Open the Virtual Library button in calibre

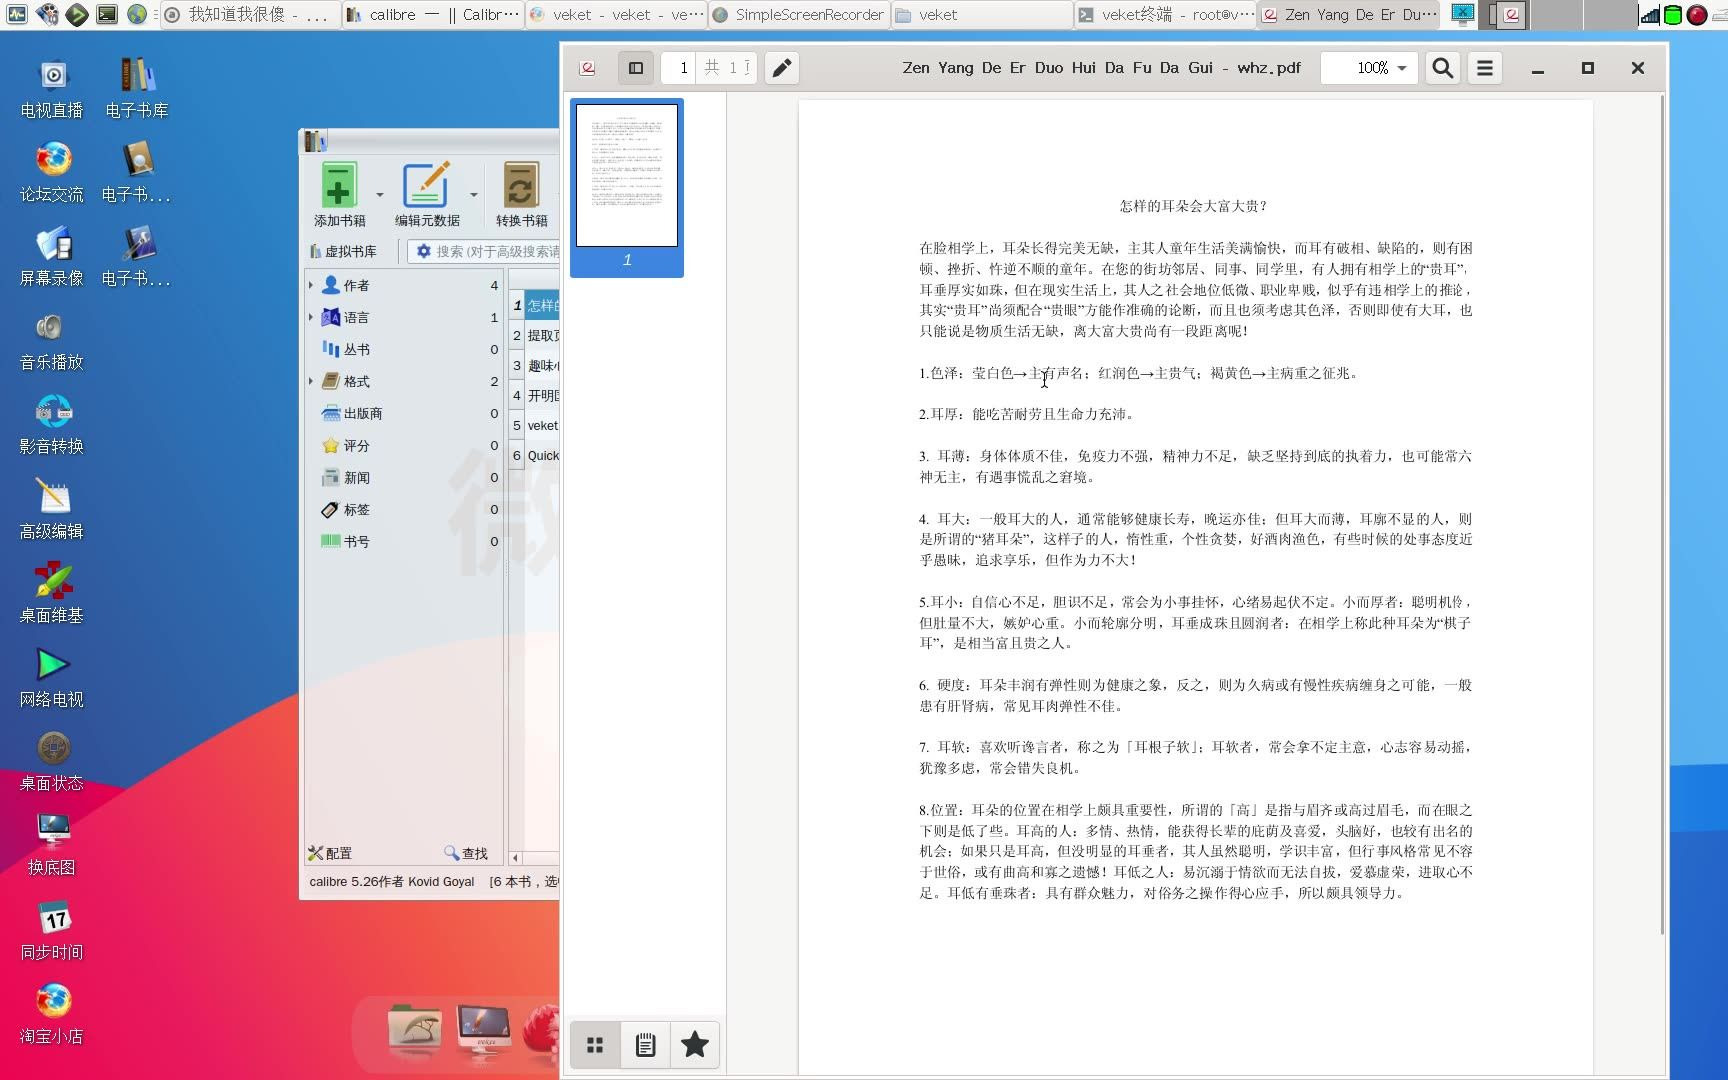pyautogui.click(x=343, y=251)
